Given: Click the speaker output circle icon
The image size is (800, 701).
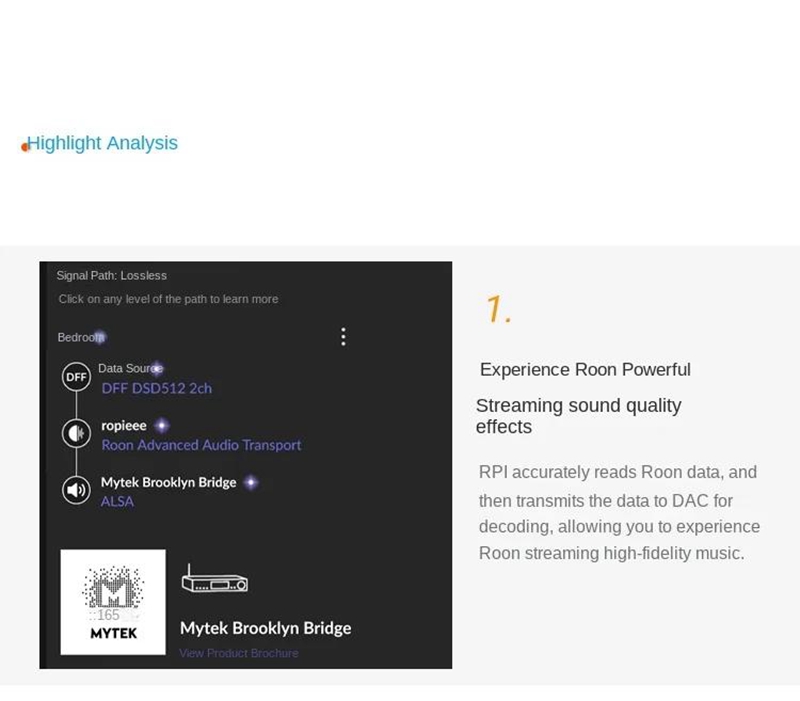Looking at the screenshot, I should [x=77, y=490].
